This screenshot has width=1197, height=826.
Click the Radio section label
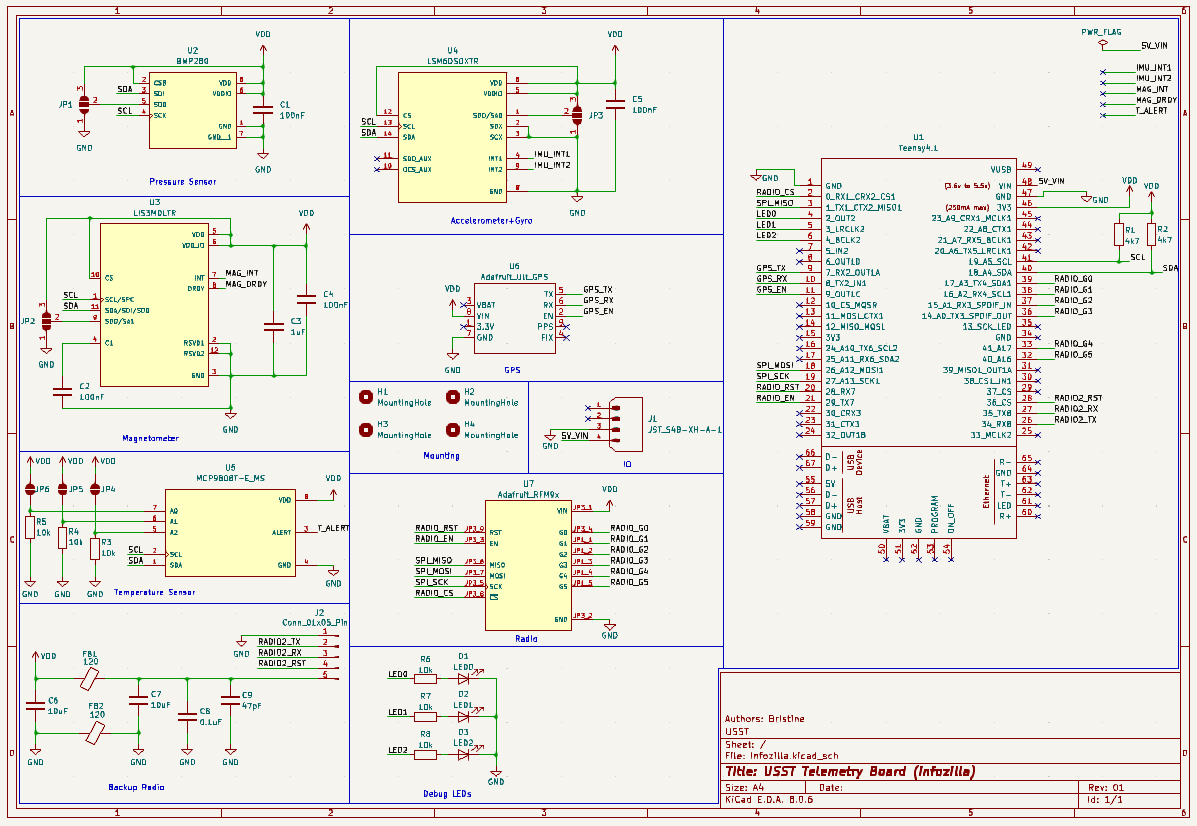pyautogui.click(x=526, y=639)
